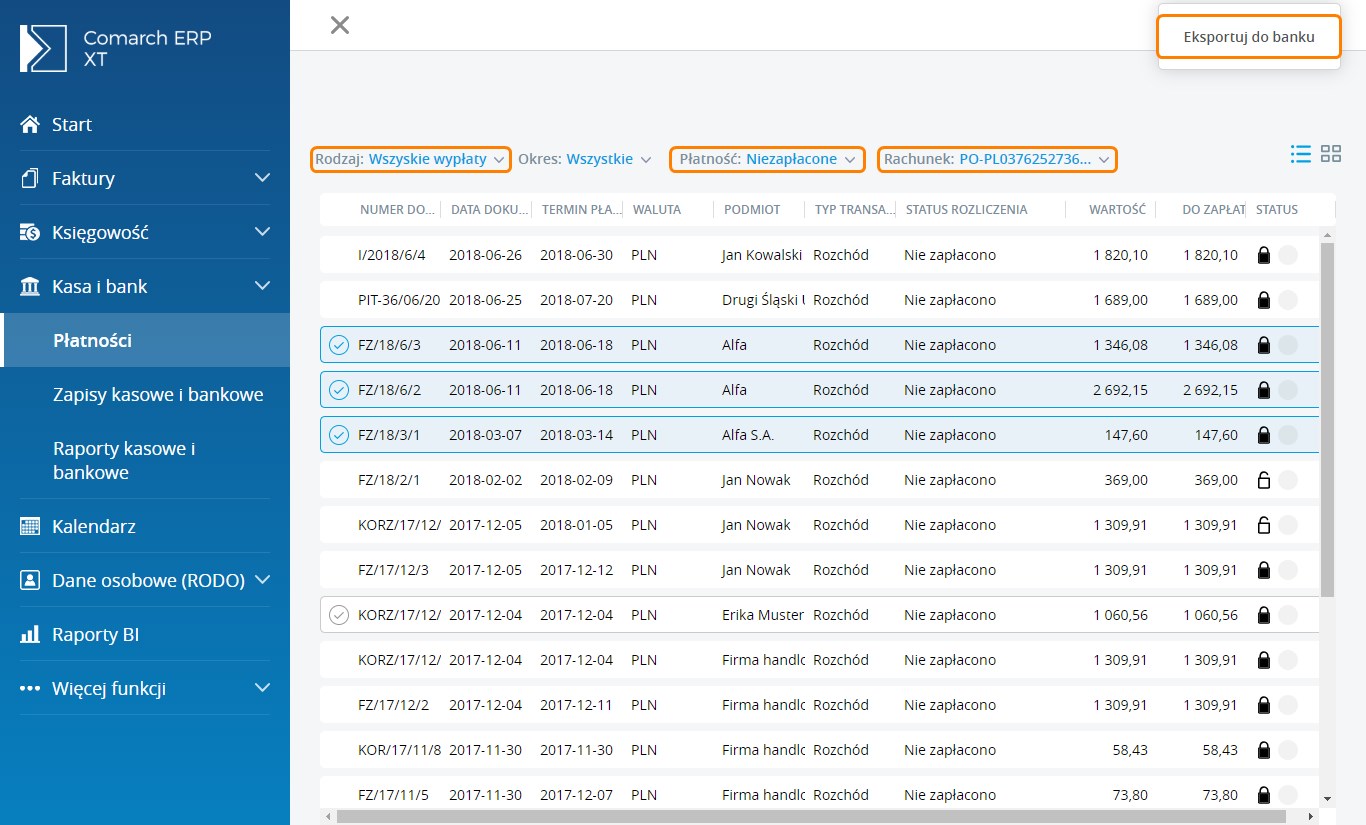This screenshot has height=825, width=1366.
Task: Click the Start home icon
Action: [30, 124]
